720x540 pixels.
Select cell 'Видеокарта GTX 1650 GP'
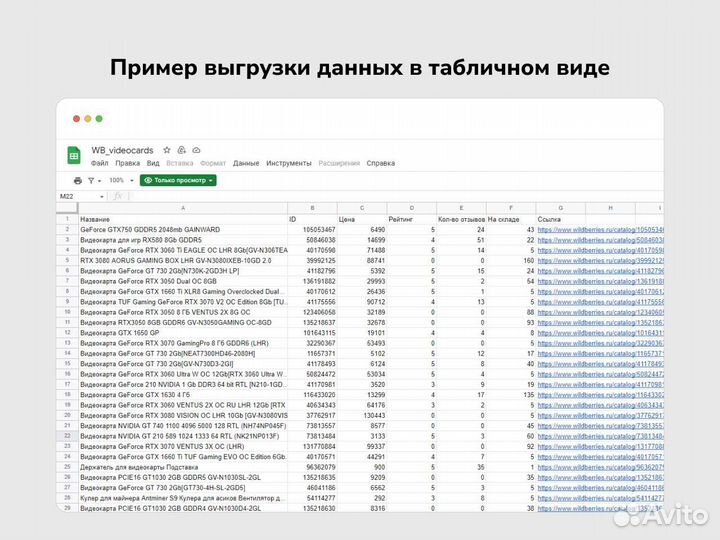point(183,333)
